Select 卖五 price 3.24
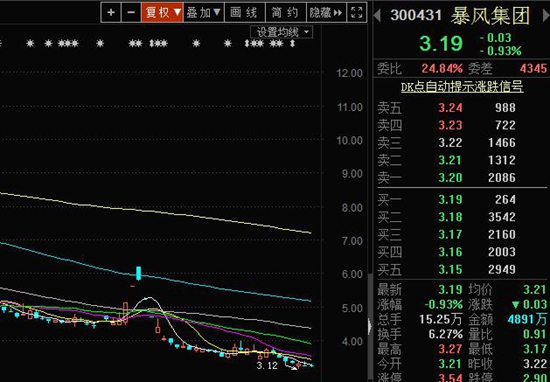This screenshot has width=550, height=382. tap(450, 108)
